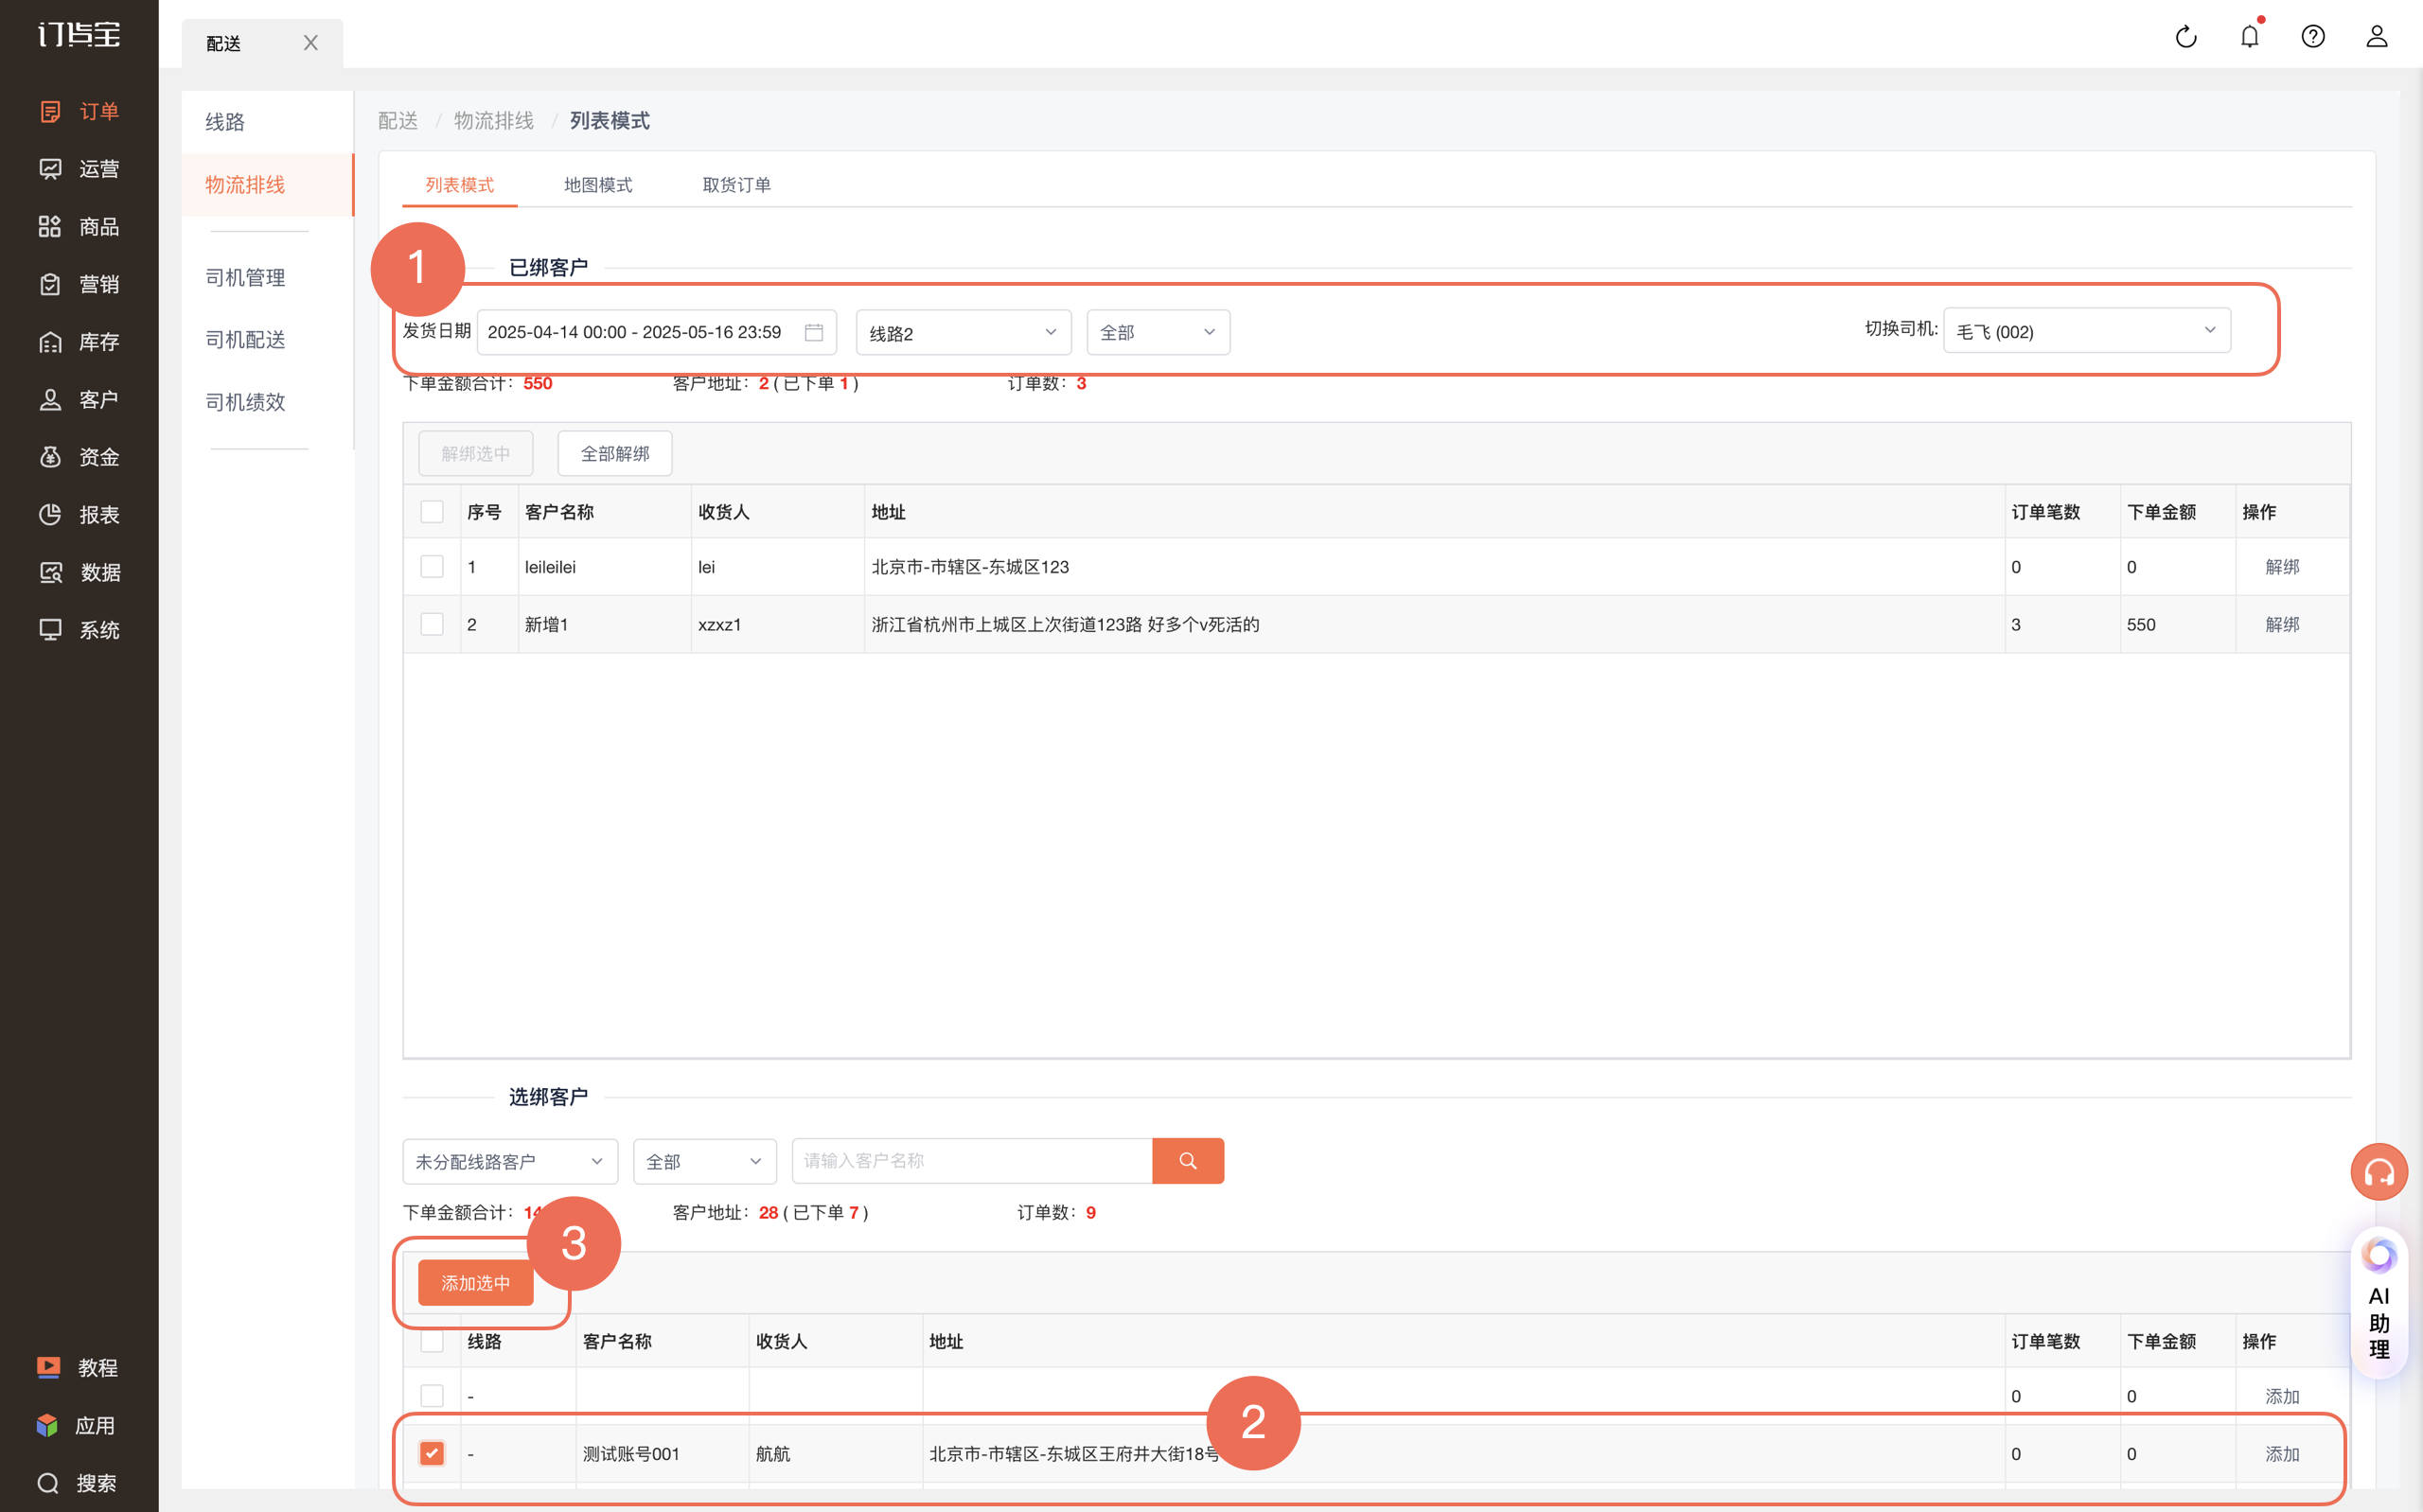Click the 请输入客户名称 search field
The height and width of the screenshot is (1512, 2423).
tap(972, 1161)
